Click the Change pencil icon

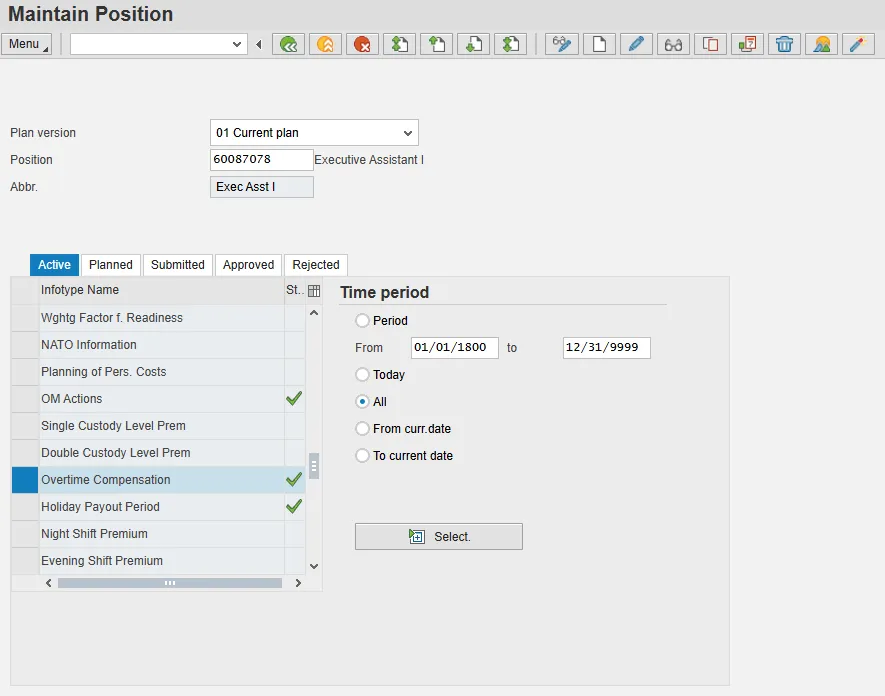pyautogui.click(x=636, y=44)
